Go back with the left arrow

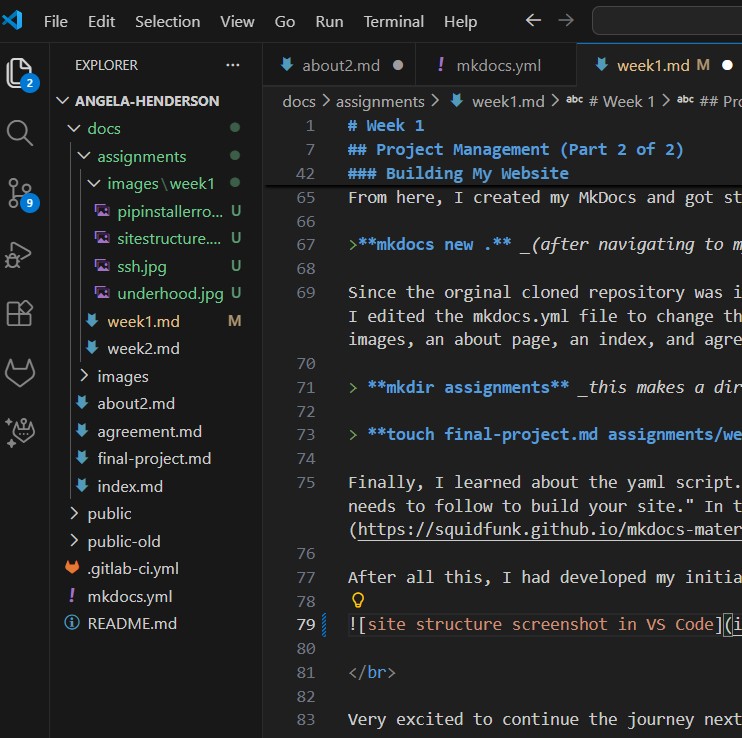point(533,21)
